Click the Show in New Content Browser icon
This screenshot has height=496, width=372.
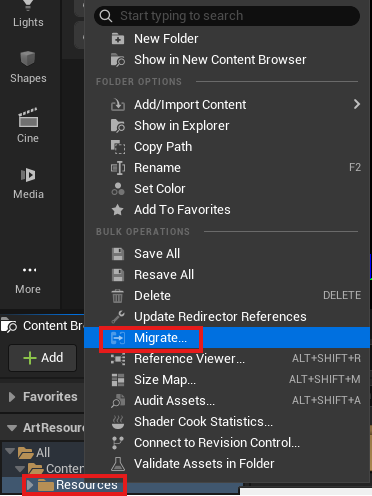coord(118,60)
